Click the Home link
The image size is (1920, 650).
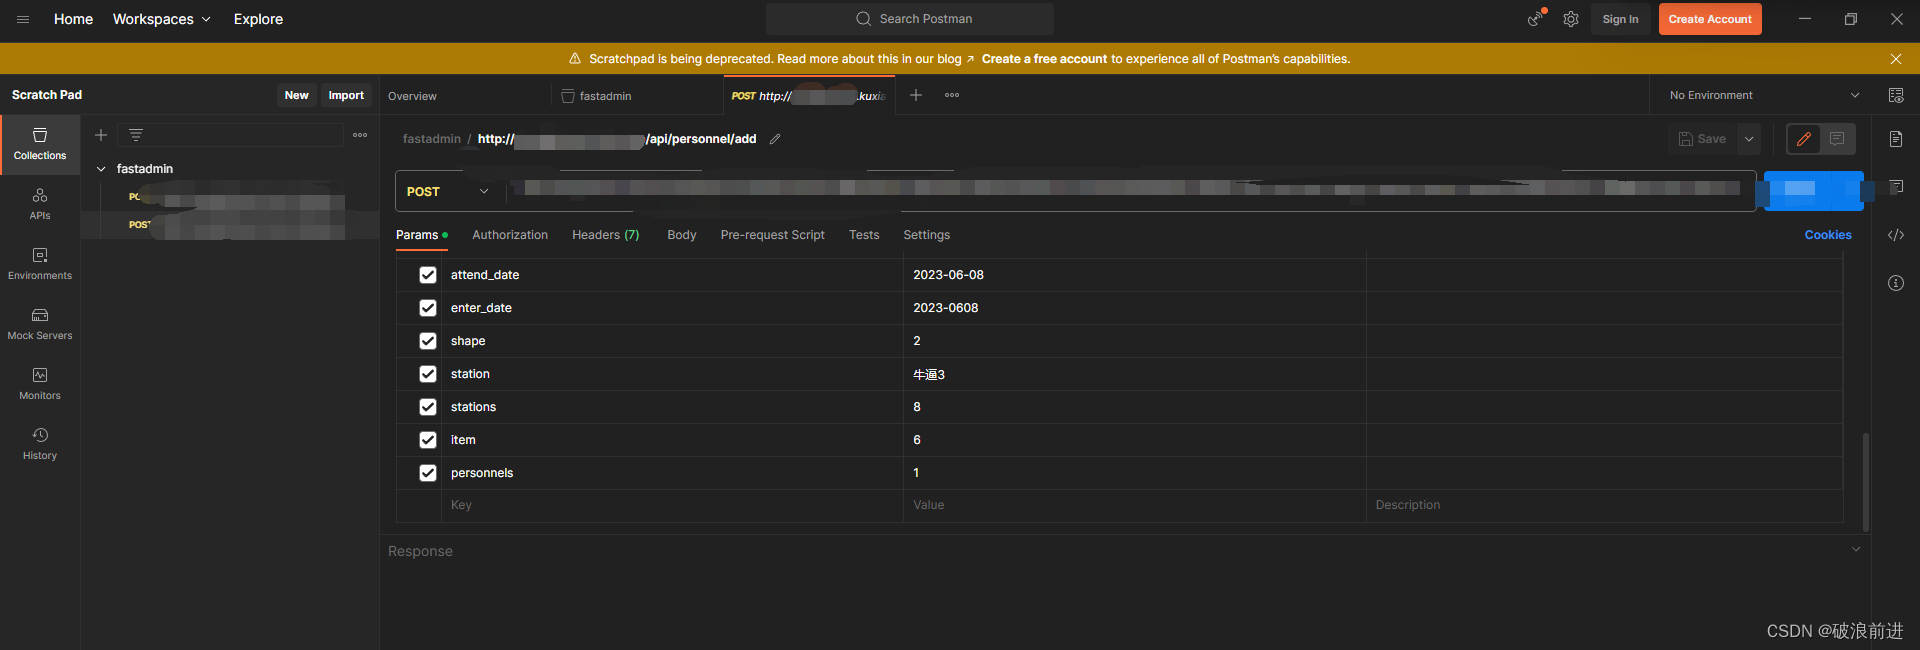click(73, 19)
